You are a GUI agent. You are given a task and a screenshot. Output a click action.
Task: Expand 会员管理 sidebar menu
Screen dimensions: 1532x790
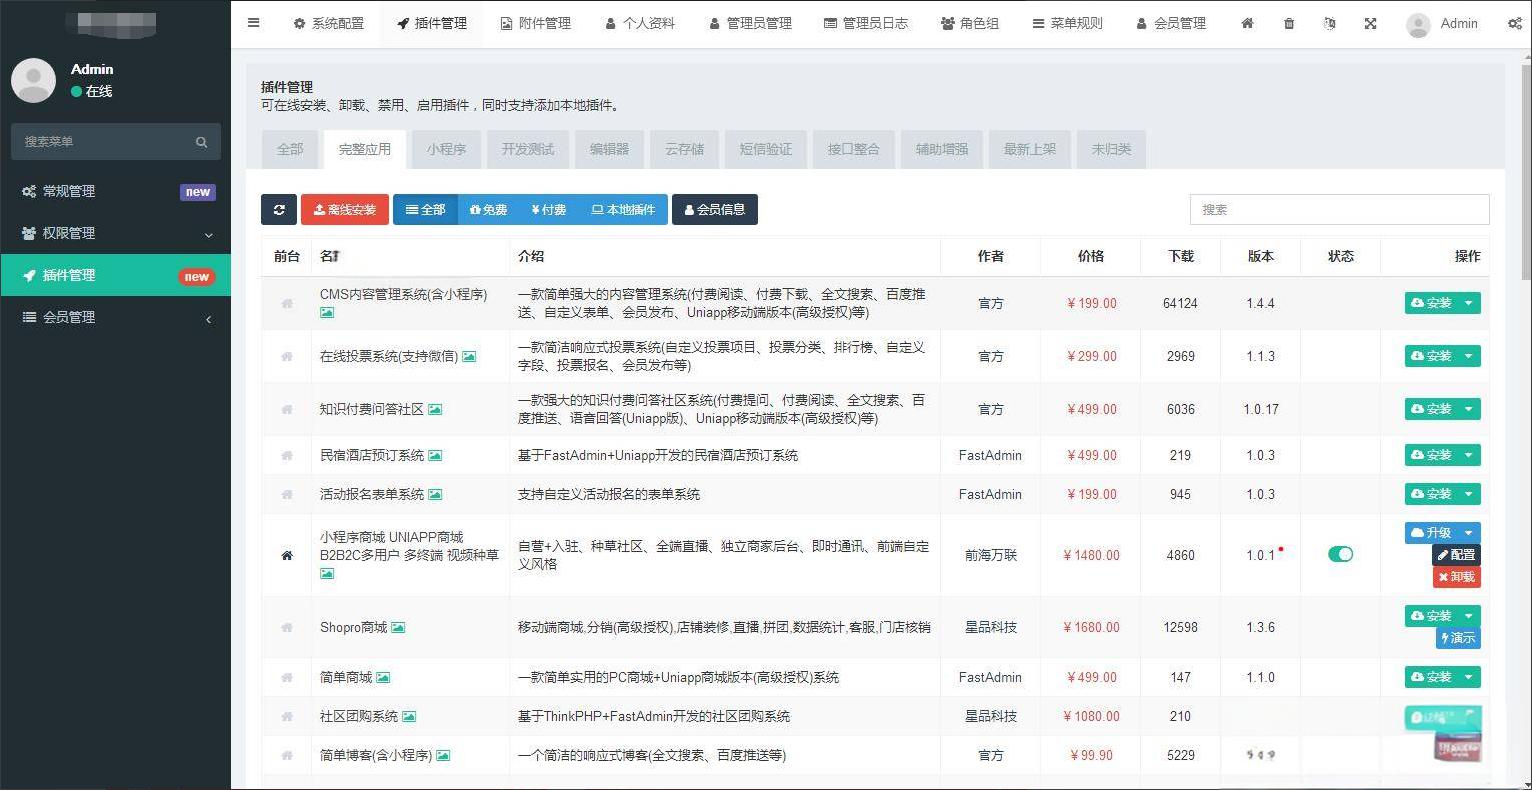pyautogui.click(x=116, y=317)
